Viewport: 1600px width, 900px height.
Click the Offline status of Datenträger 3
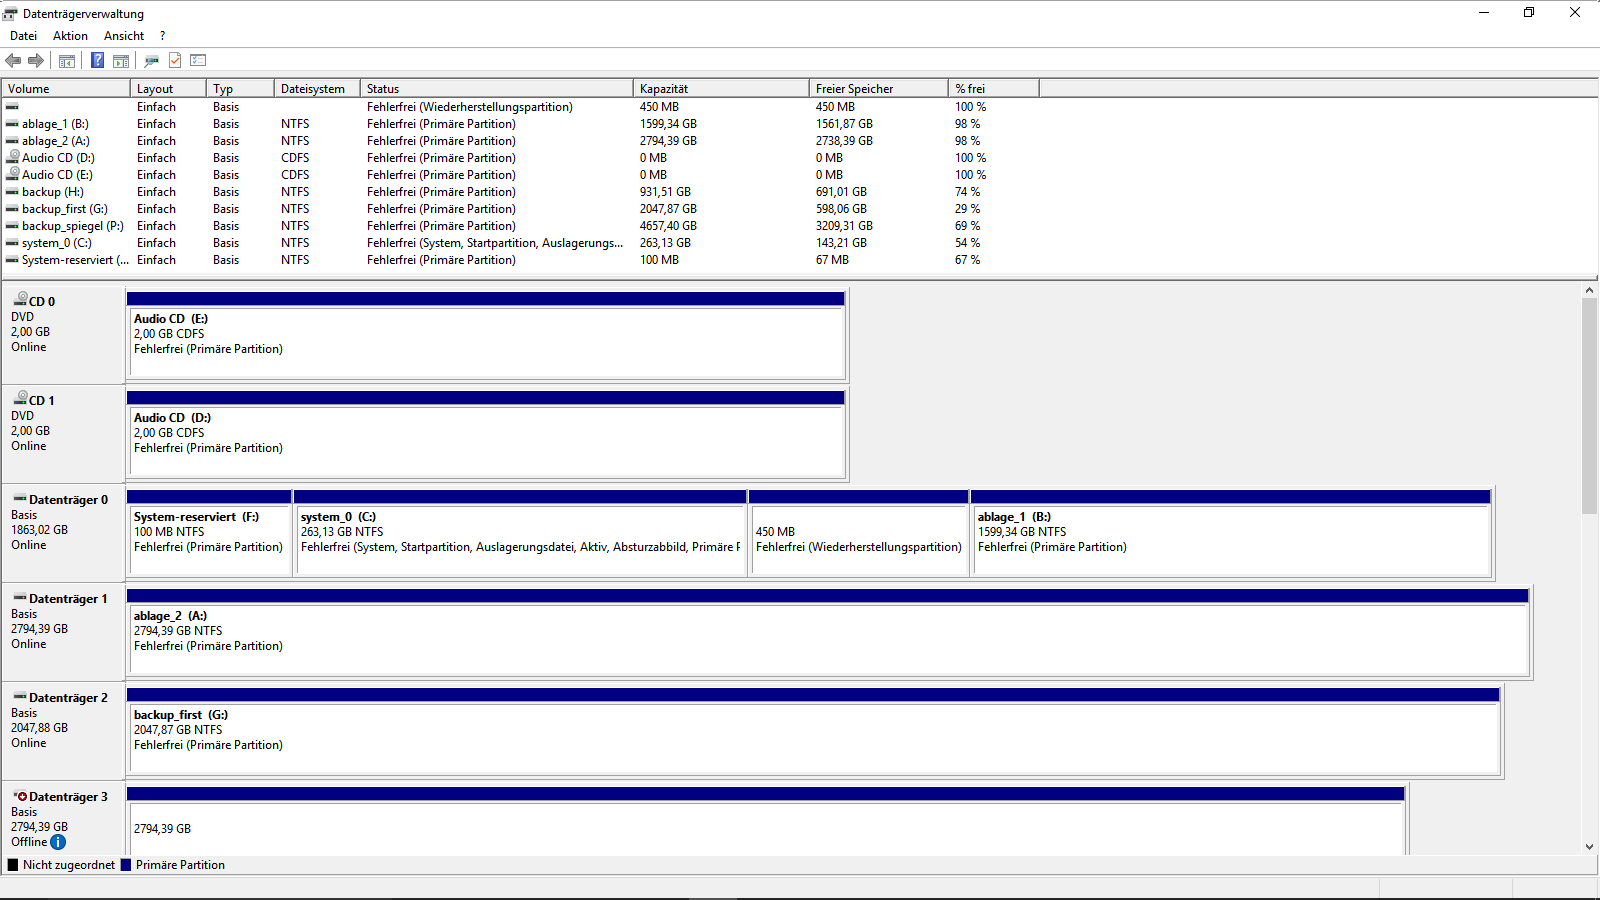click(29, 842)
